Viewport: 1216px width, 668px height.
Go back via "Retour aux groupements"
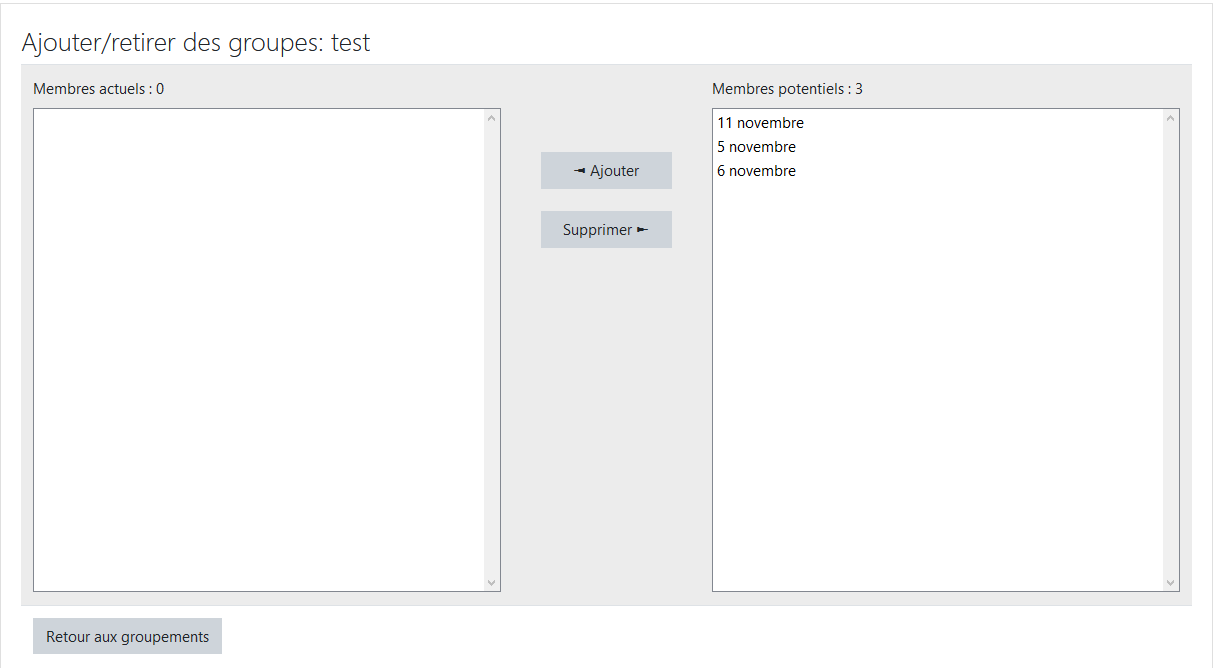click(x=127, y=637)
